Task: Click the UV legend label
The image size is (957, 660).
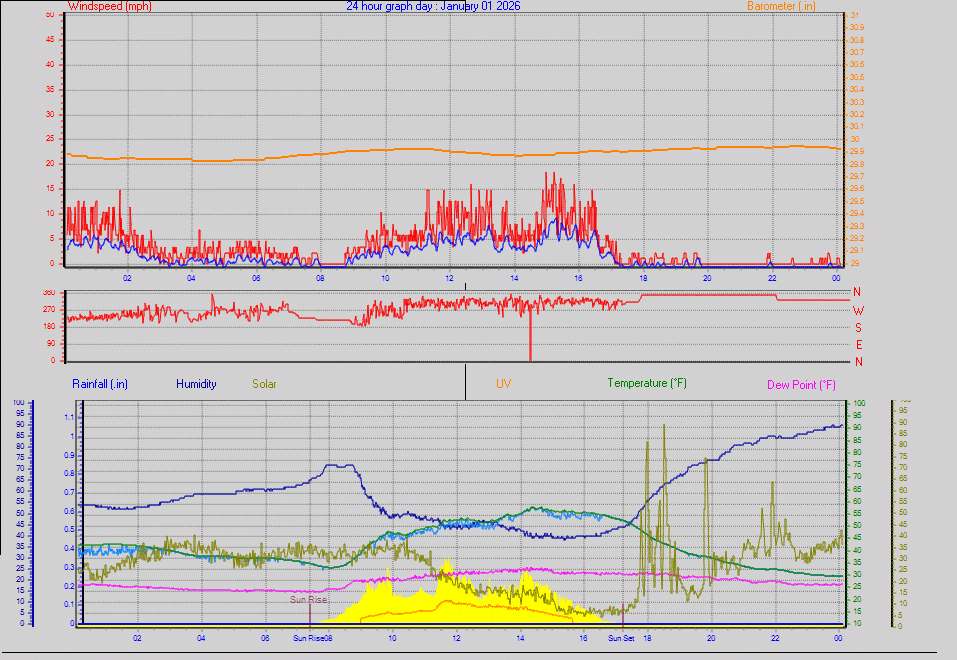Action: pyautogui.click(x=504, y=384)
